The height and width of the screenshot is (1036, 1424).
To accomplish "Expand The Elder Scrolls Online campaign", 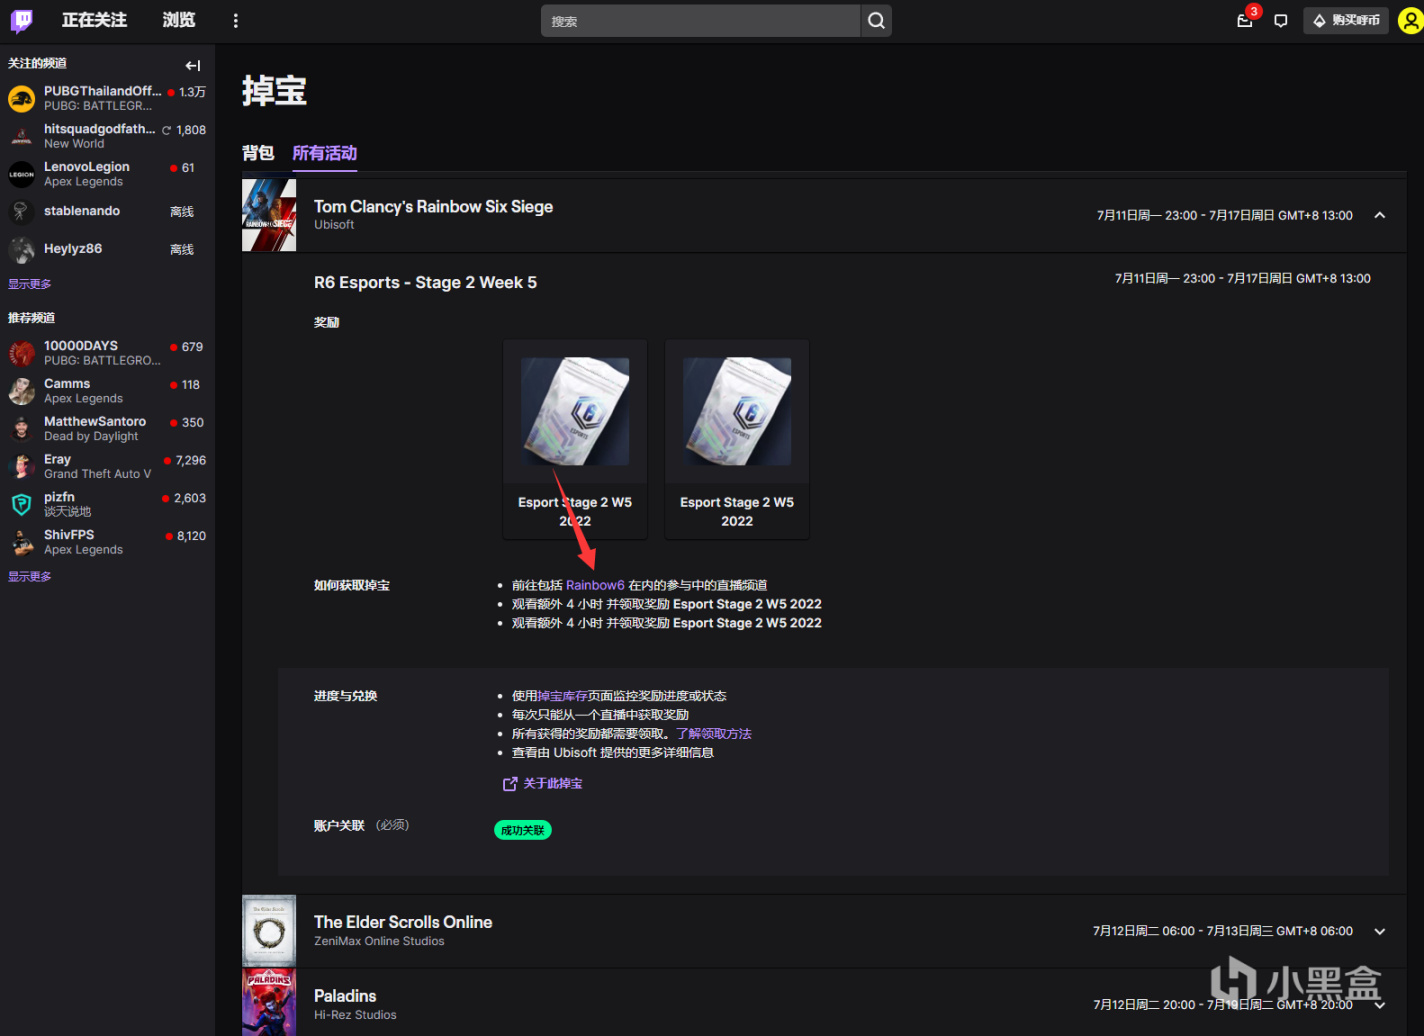I will coord(1380,931).
